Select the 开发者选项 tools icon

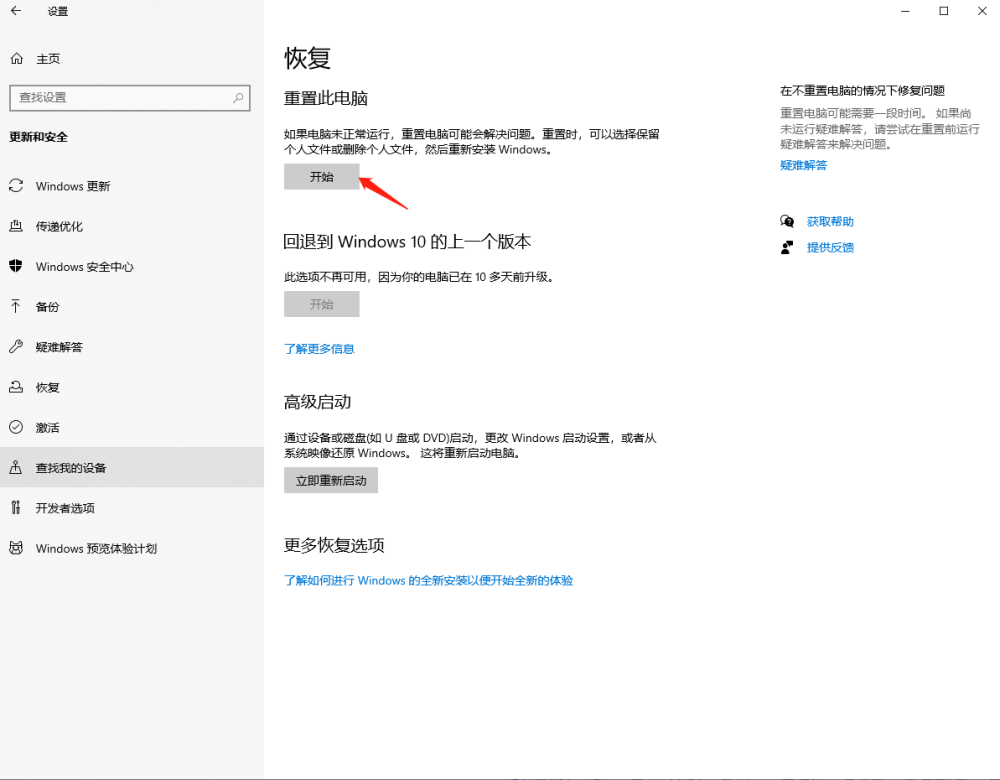click(x=16, y=508)
